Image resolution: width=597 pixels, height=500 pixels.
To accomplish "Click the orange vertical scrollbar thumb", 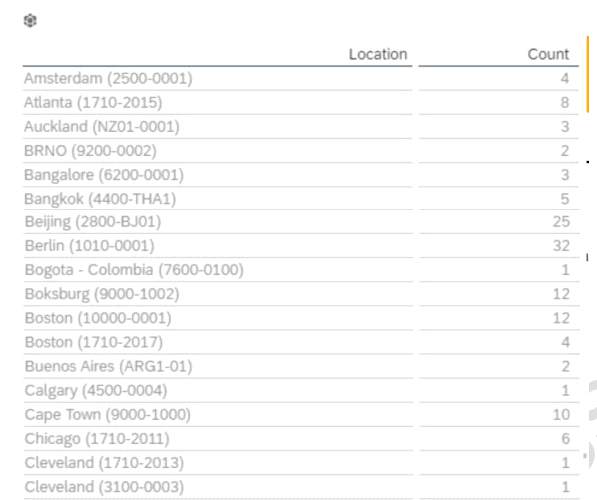I will click(588, 74).
